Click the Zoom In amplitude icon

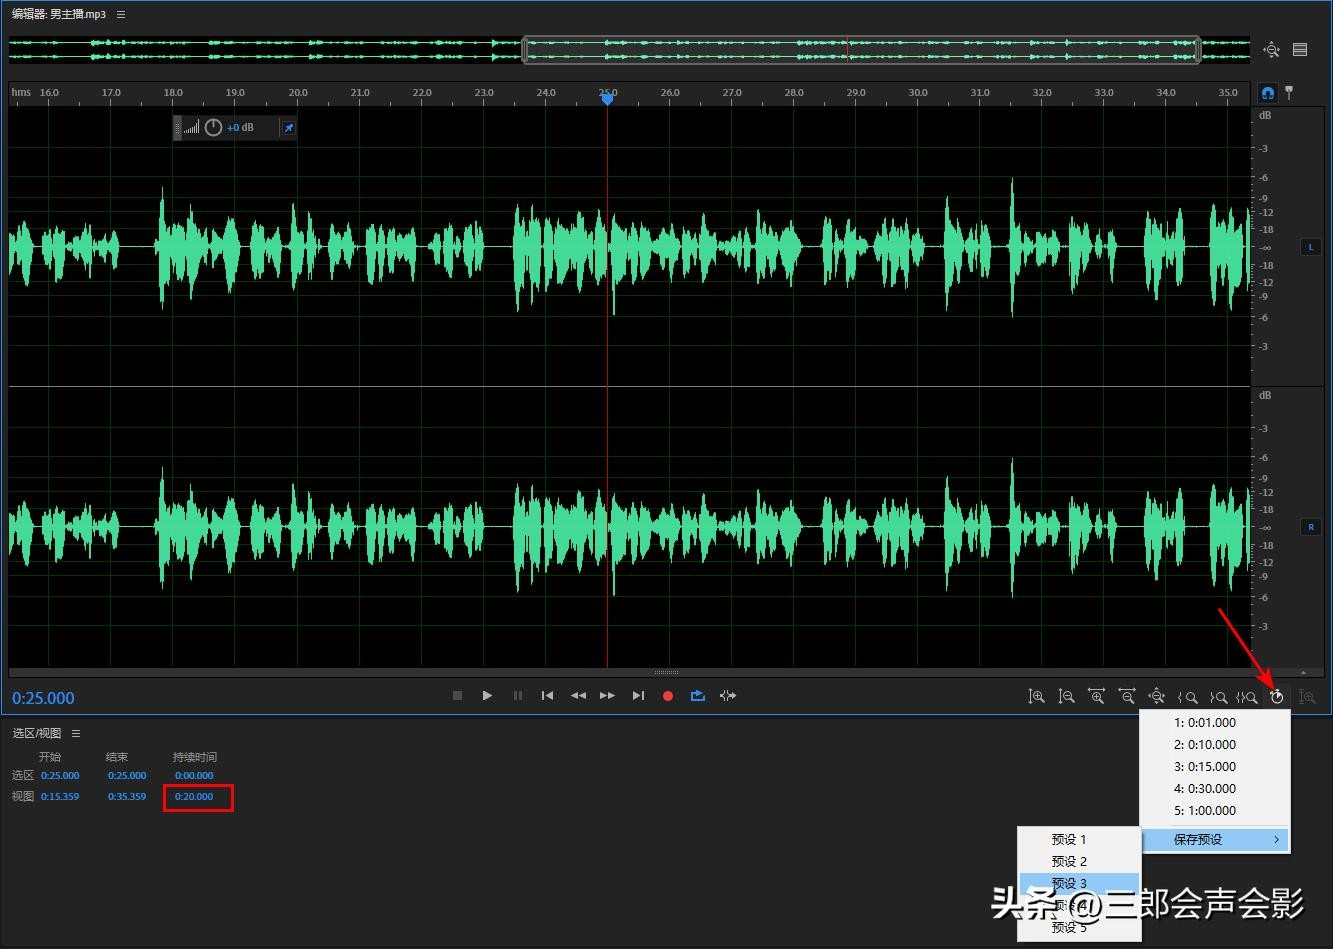click(1037, 697)
